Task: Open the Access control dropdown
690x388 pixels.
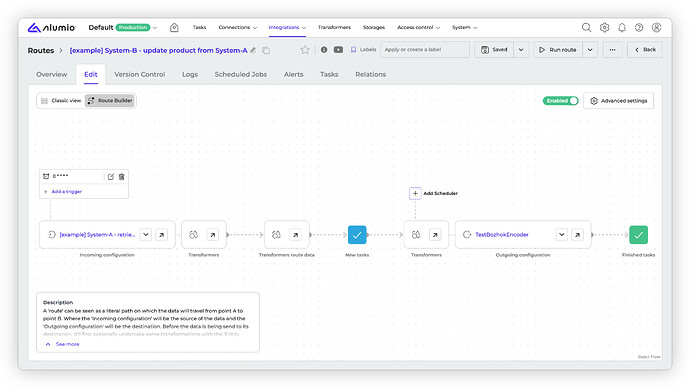Action: click(418, 27)
